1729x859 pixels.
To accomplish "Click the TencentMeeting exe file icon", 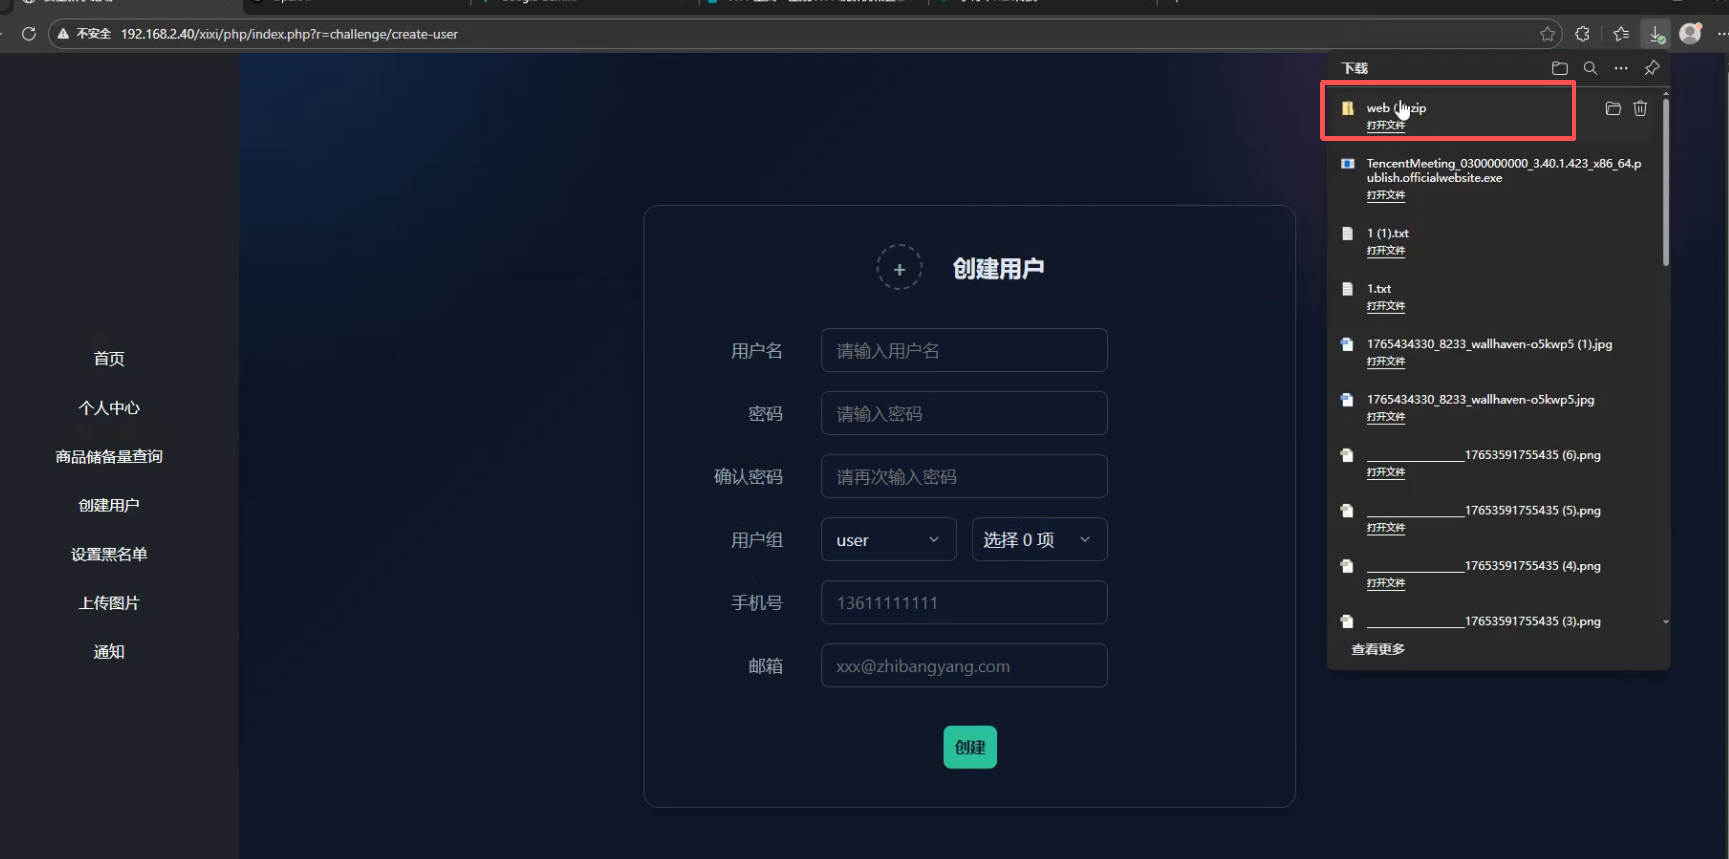I will click(1348, 163).
